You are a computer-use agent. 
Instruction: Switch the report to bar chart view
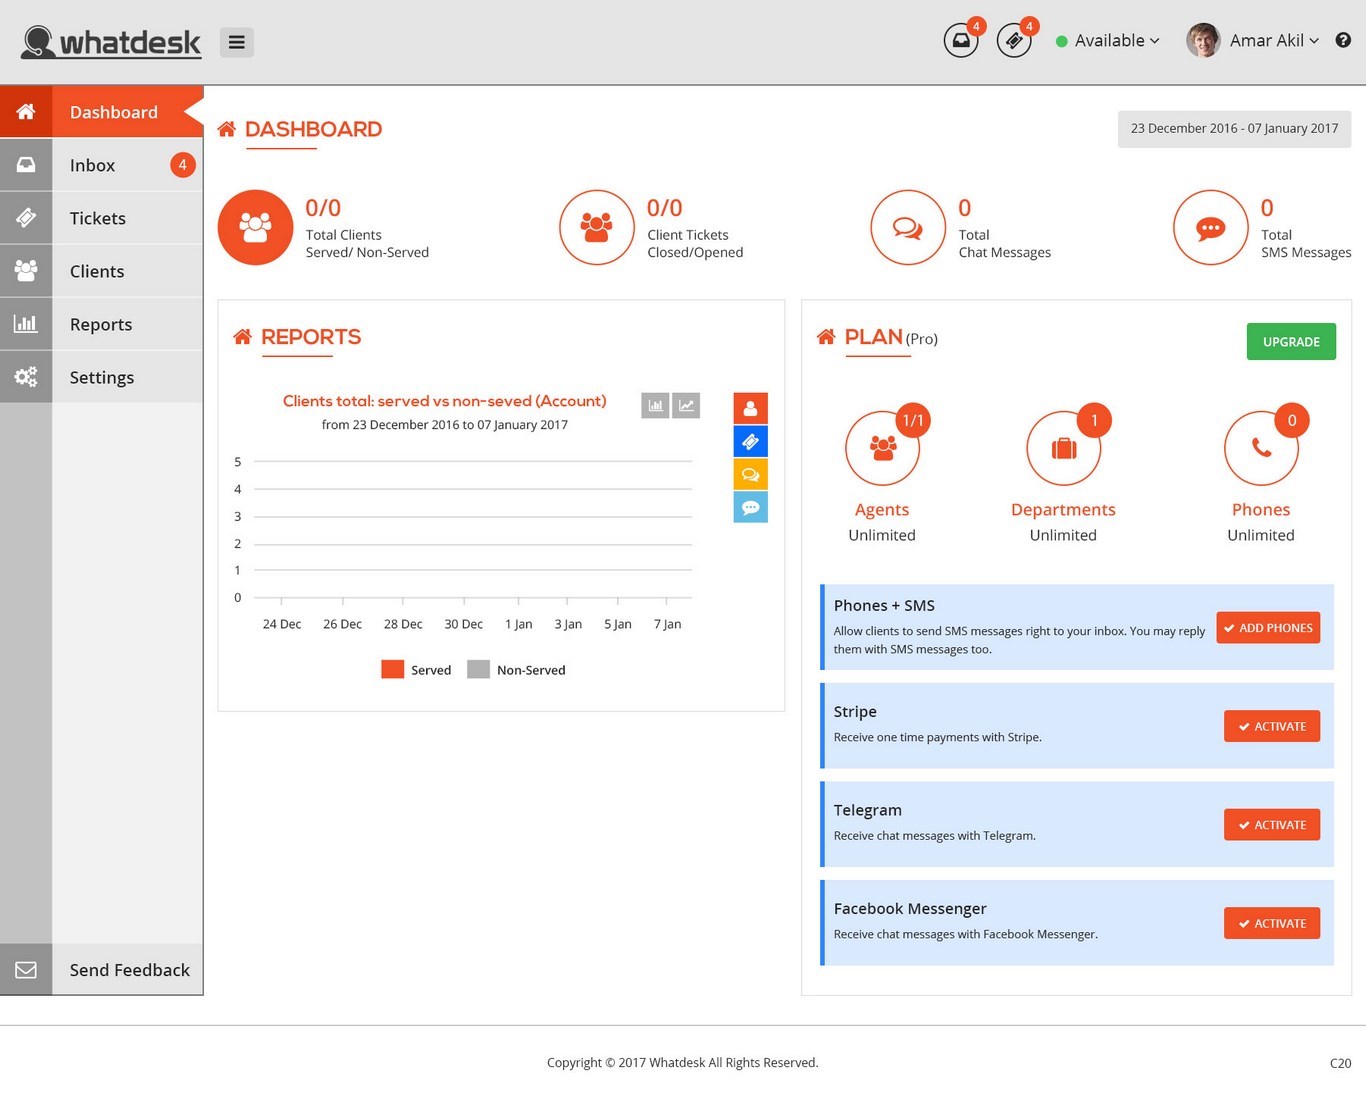(655, 406)
